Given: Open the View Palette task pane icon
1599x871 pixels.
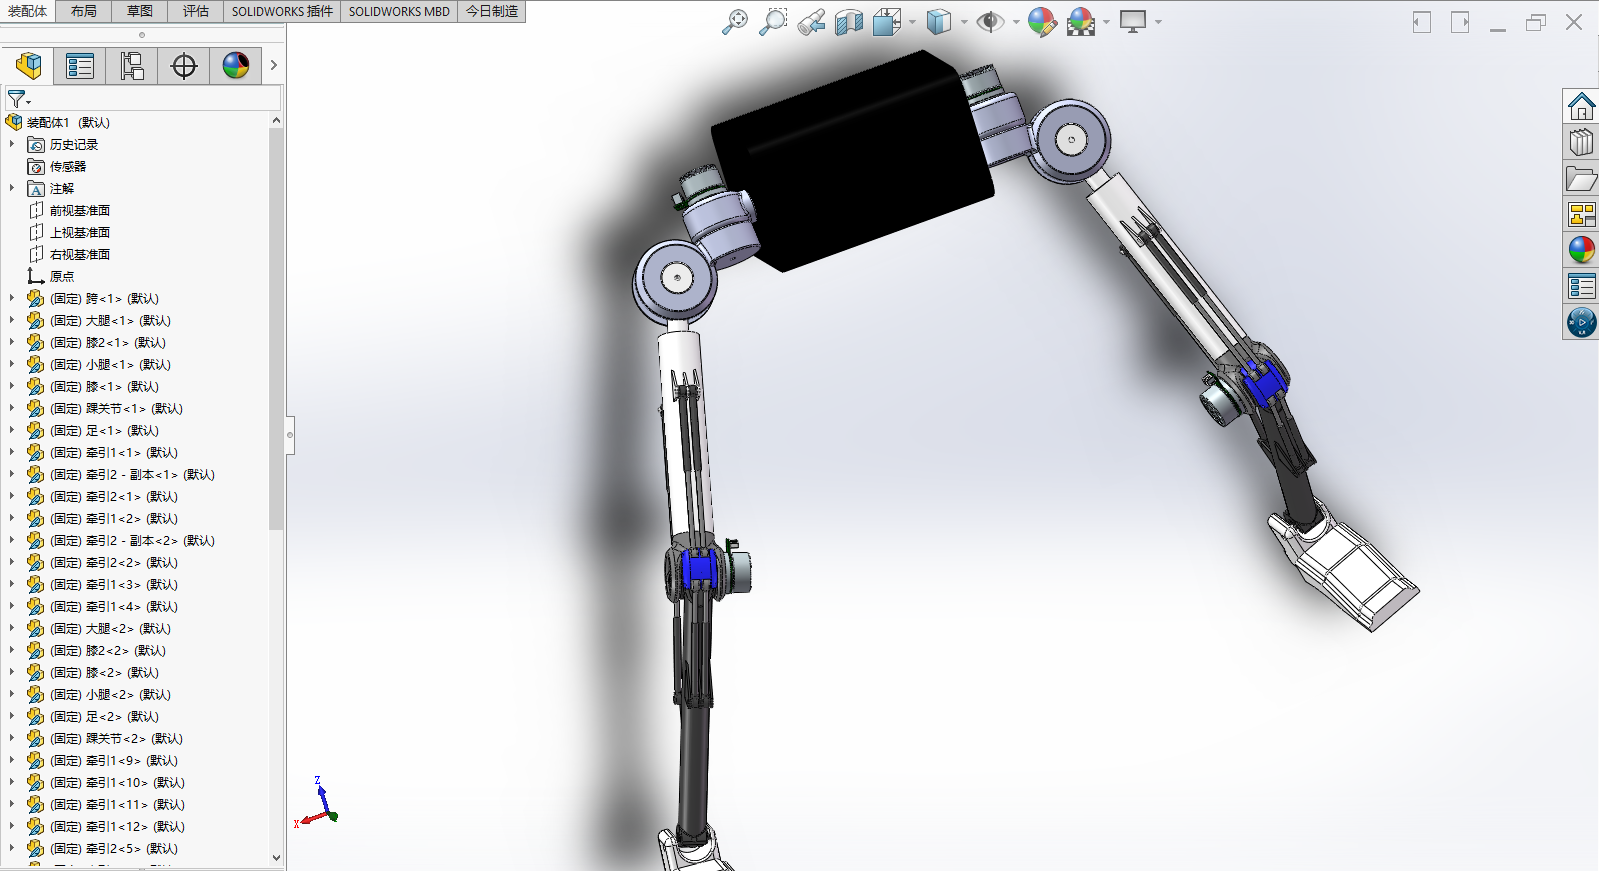Looking at the screenshot, I should point(1581,214).
